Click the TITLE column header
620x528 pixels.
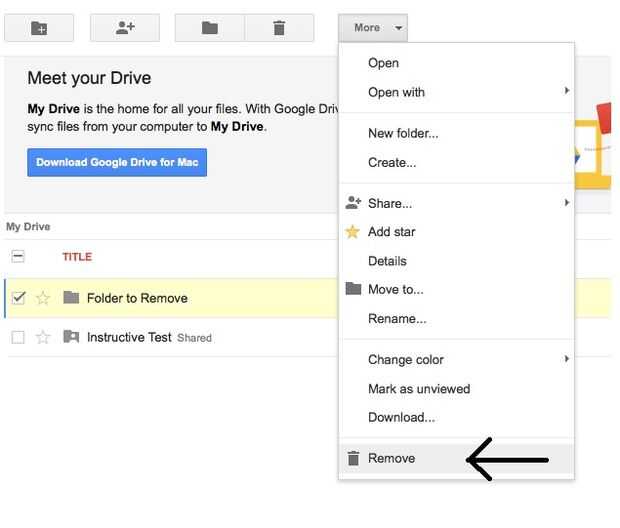click(x=77, y=257)
